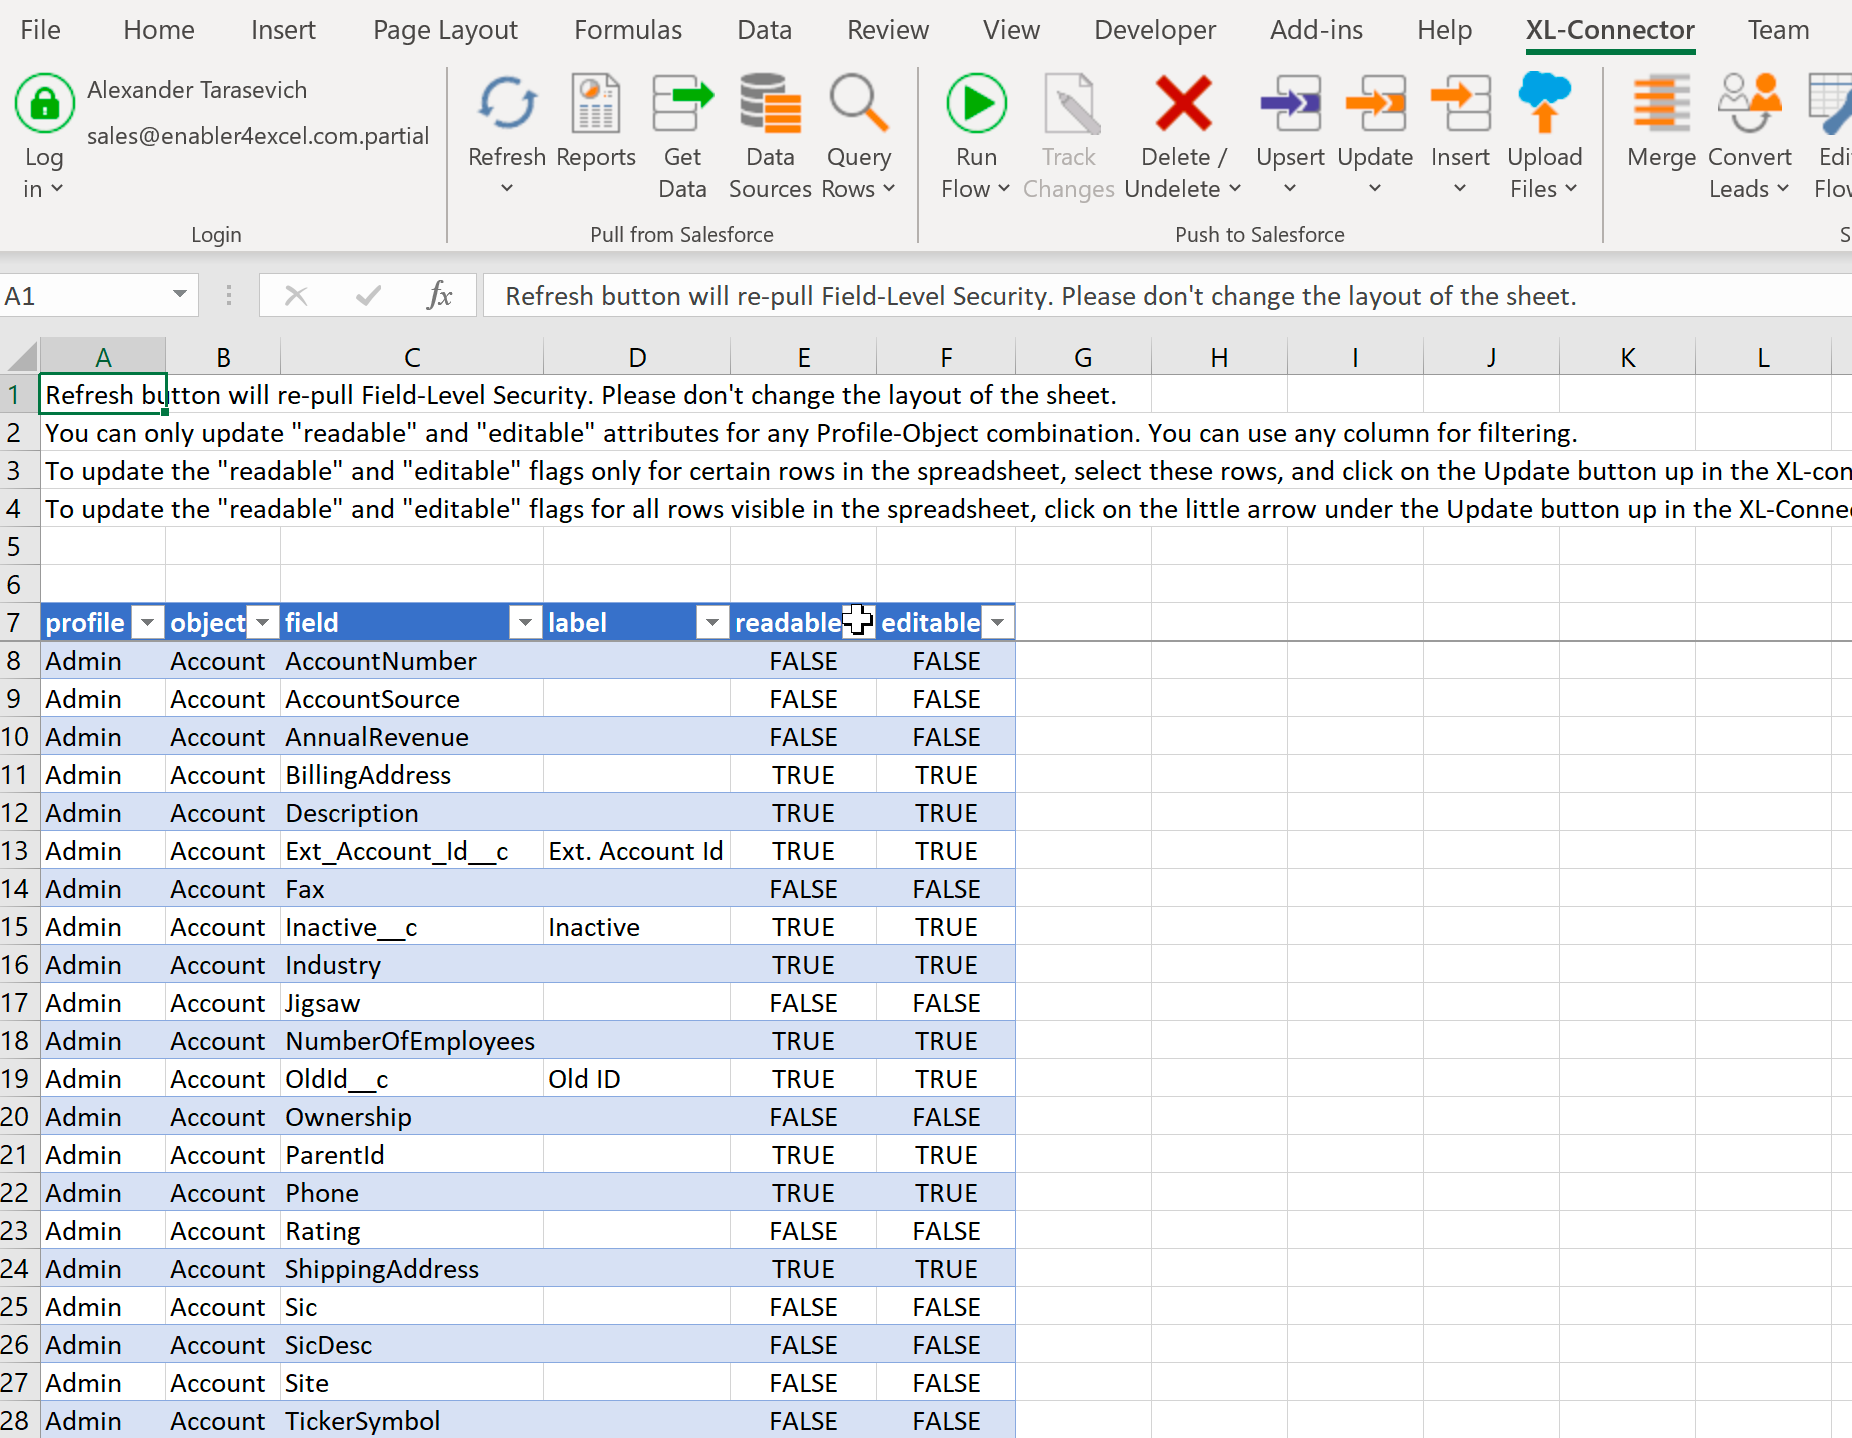Select the readable value for Jigsaw

[803, 1003]
